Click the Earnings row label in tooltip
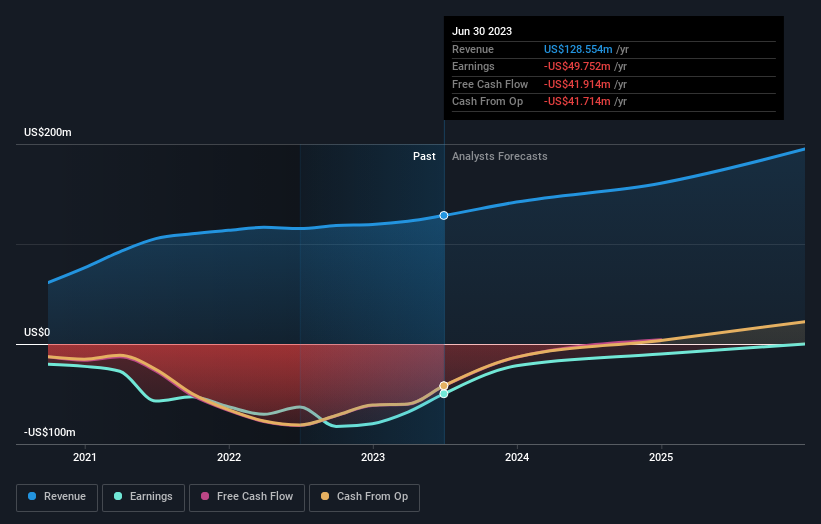This screenshot has width=821, height=524. click(473, 66)
